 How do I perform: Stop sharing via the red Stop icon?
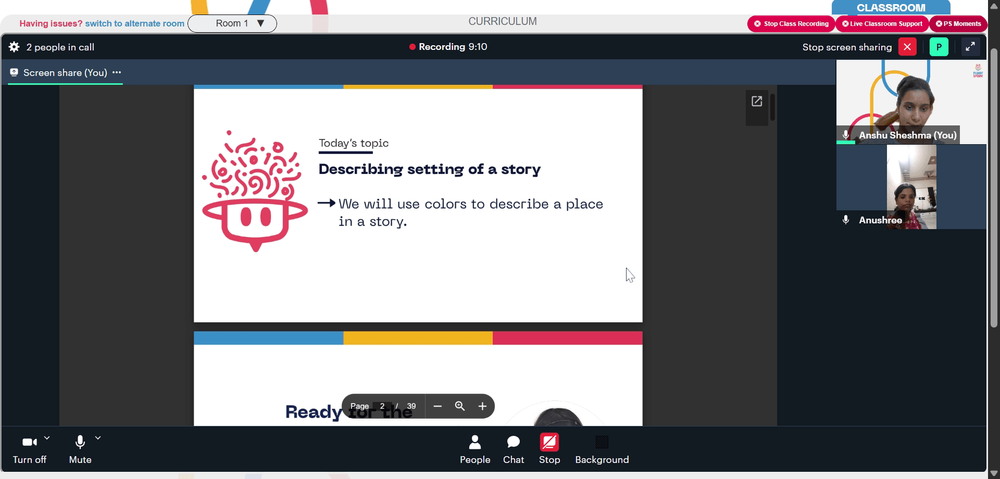[549, 442]
